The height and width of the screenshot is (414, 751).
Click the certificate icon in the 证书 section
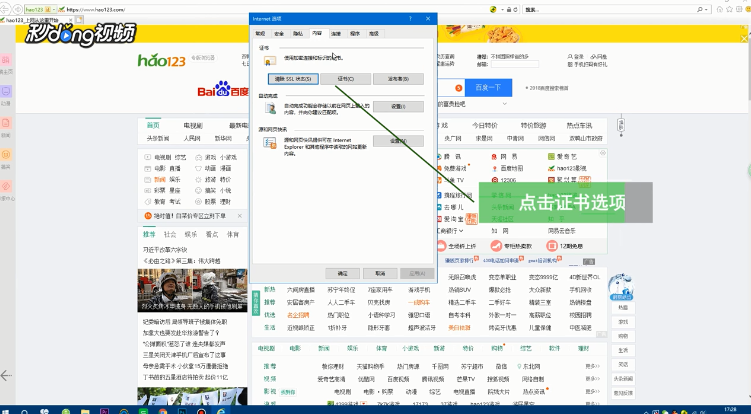[x=270, y=60]
